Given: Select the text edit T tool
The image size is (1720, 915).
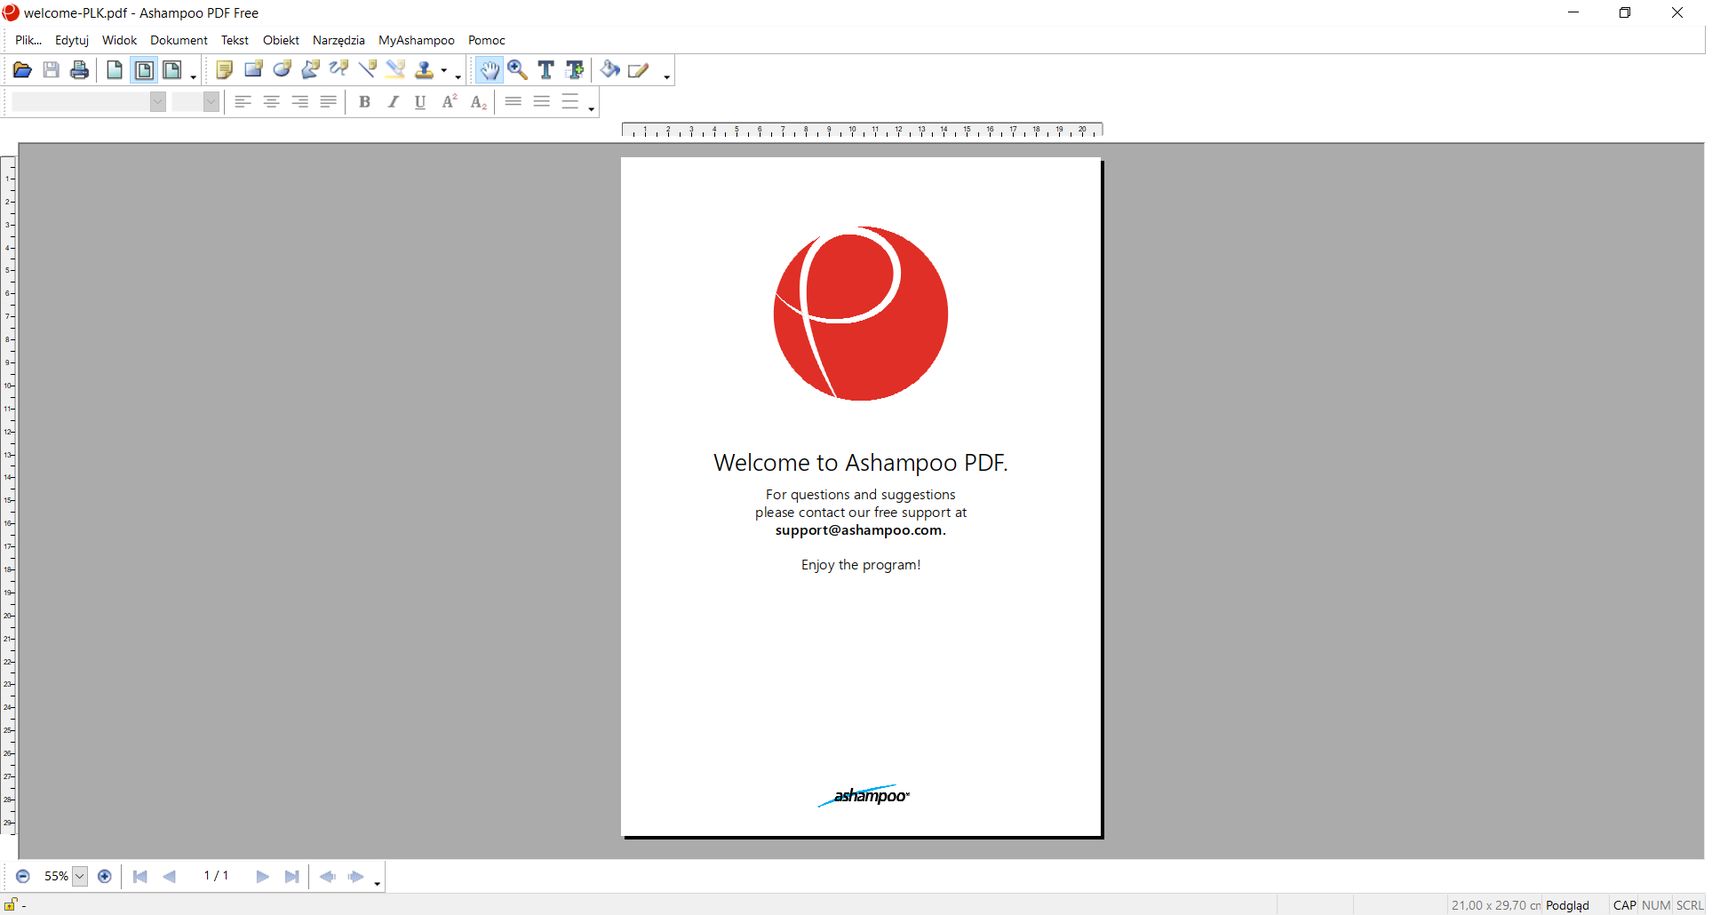Looking at the screenshot, I should tap(546, 70).
